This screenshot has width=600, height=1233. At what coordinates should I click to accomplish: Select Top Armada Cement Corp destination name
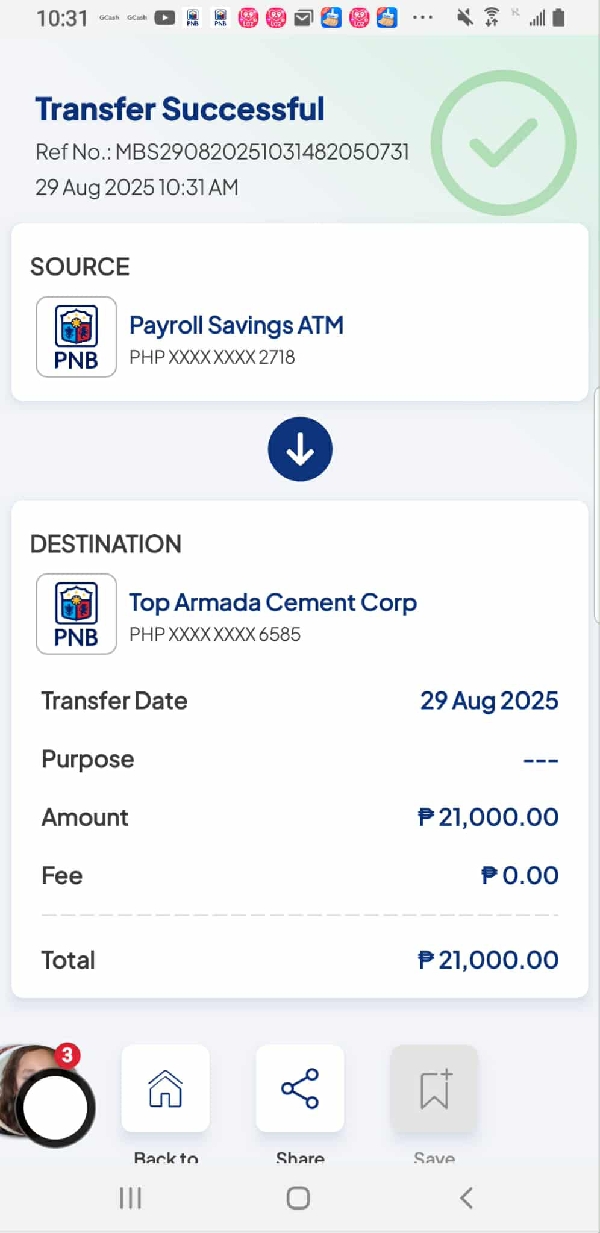273,602
